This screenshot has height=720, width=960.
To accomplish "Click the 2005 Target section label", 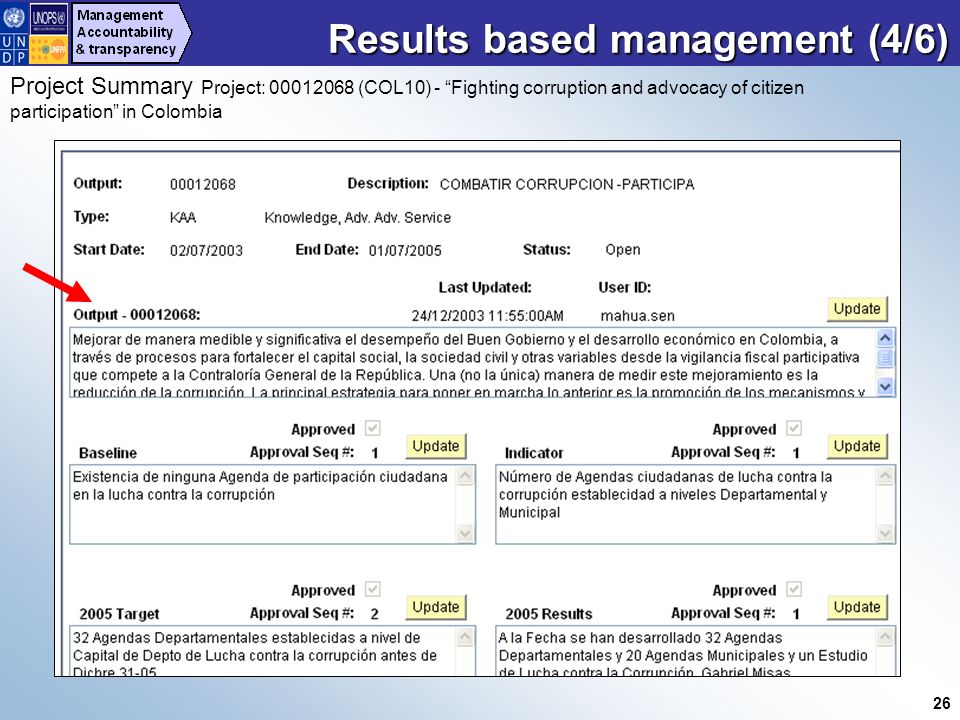I will tap(119, 614).
